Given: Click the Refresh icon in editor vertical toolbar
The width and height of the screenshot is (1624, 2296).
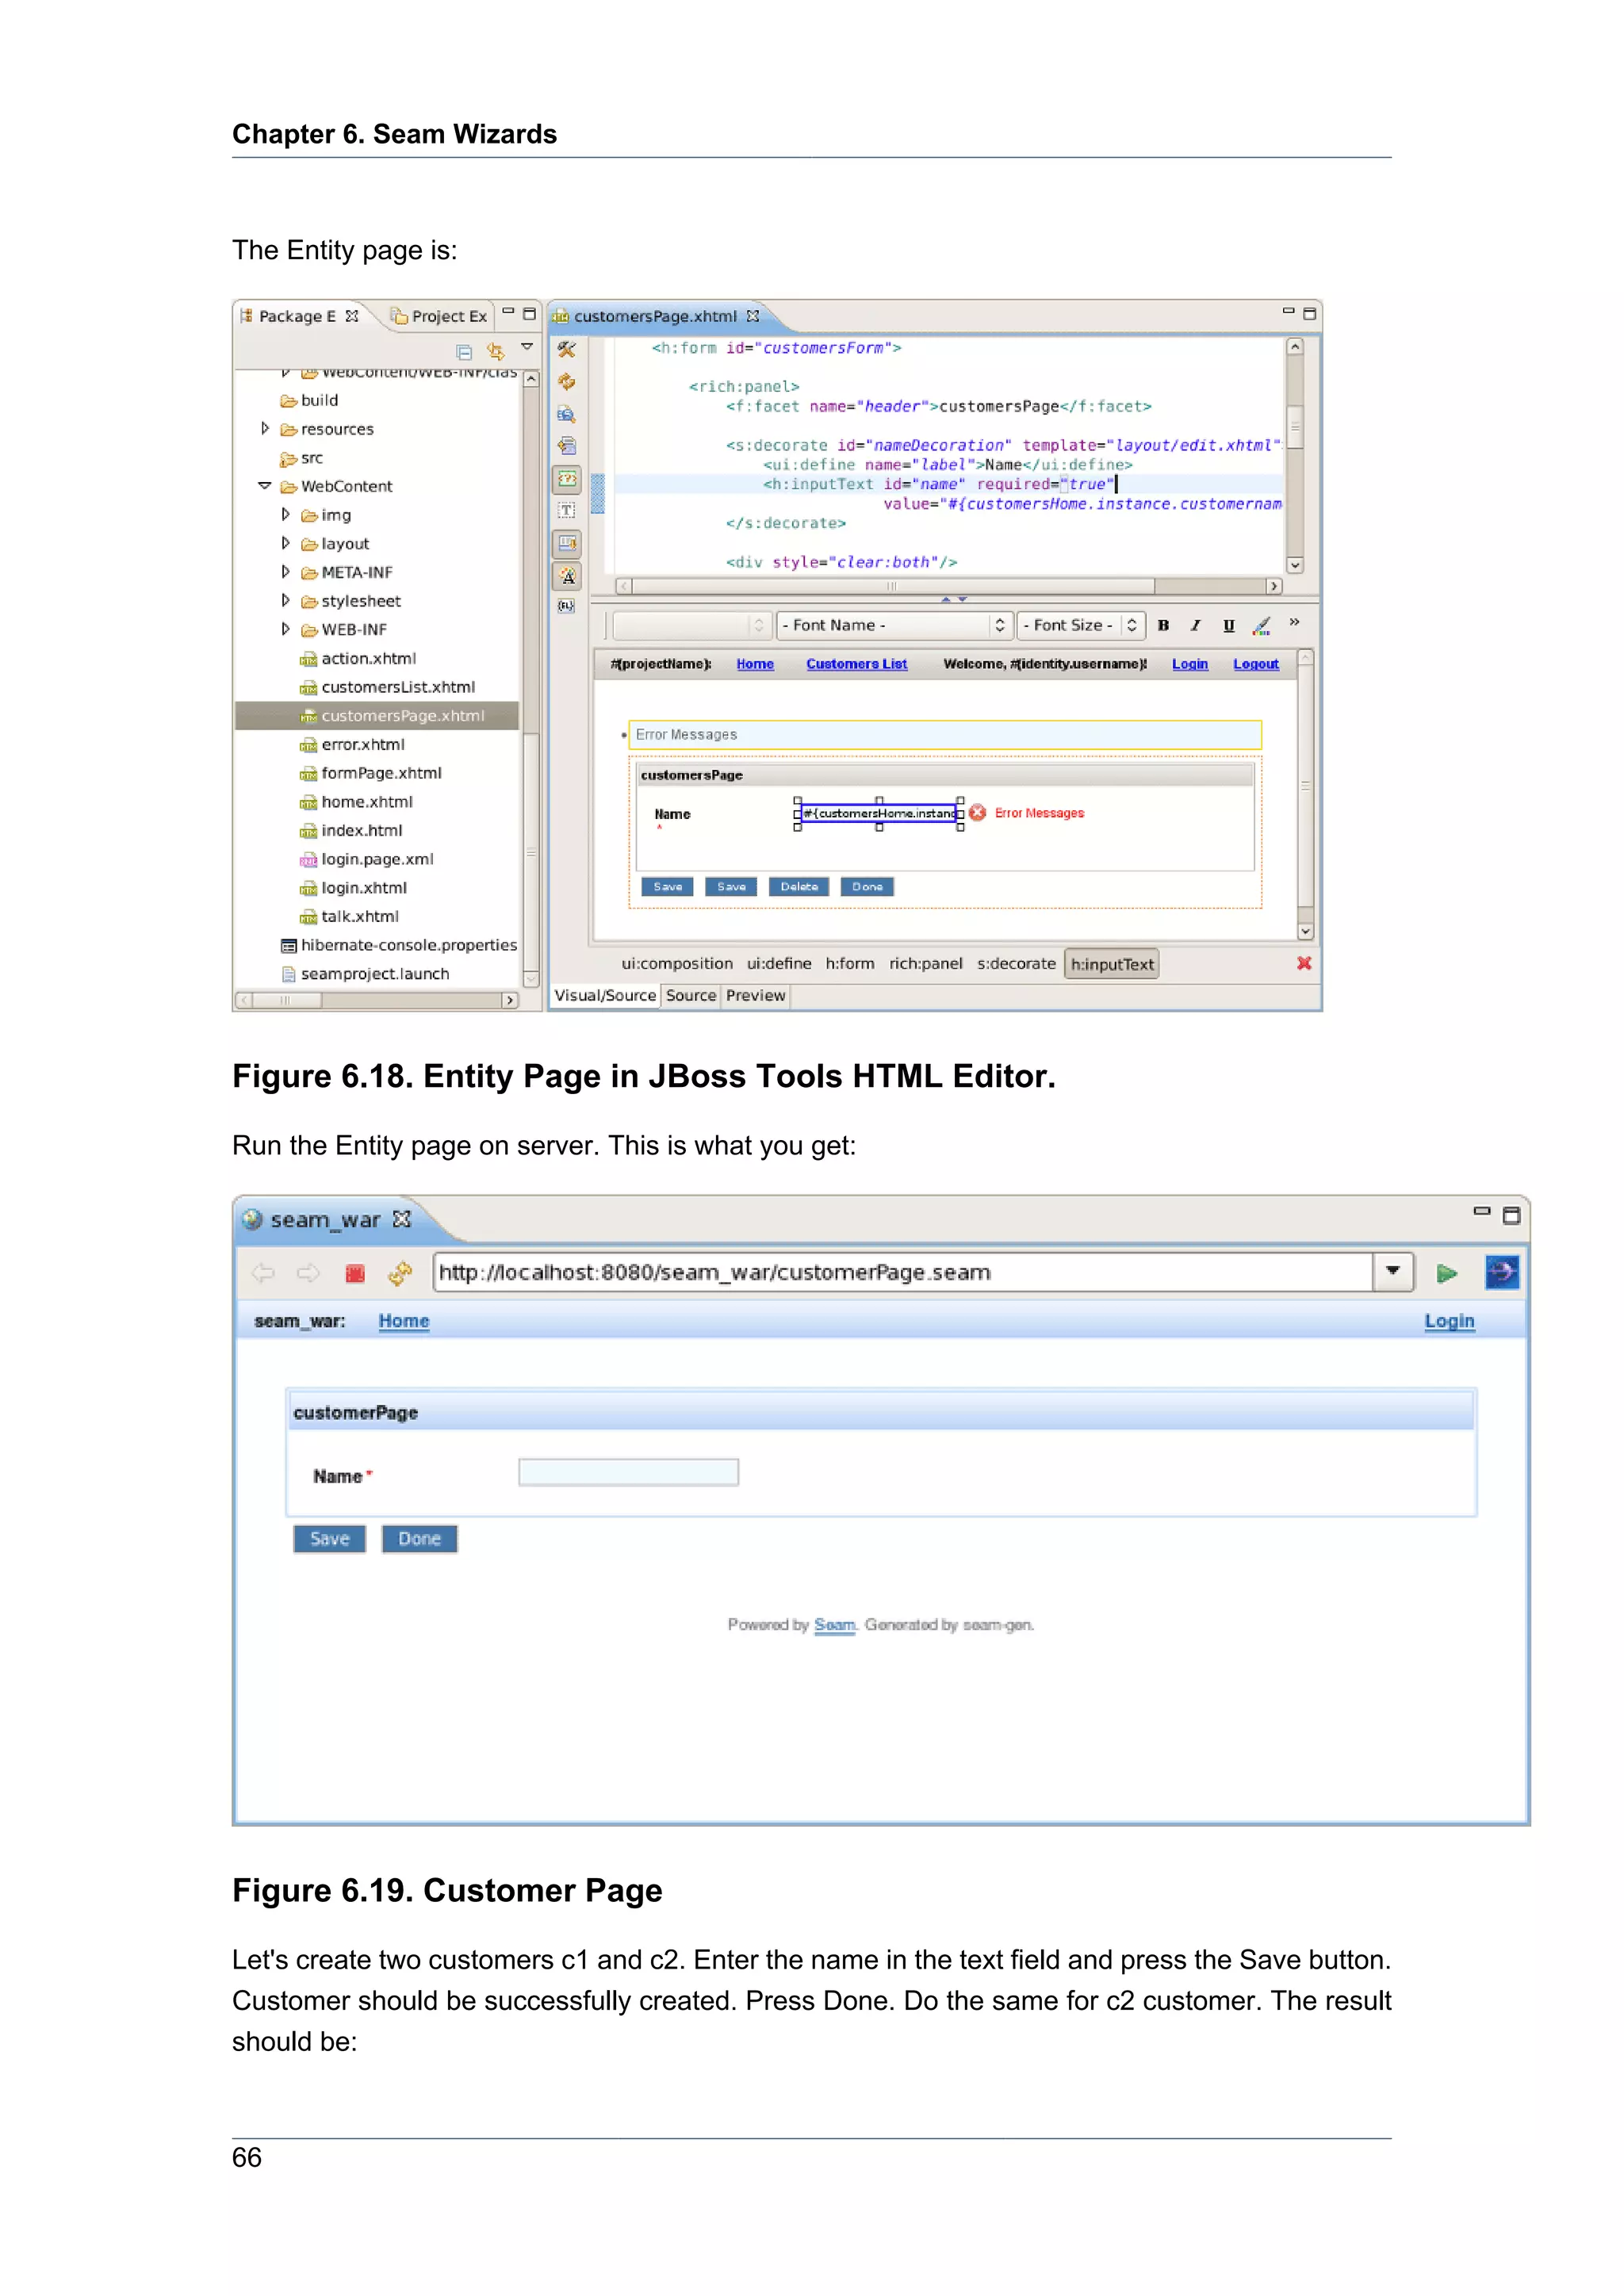Looking at the screenshot, I should (567, 382).
